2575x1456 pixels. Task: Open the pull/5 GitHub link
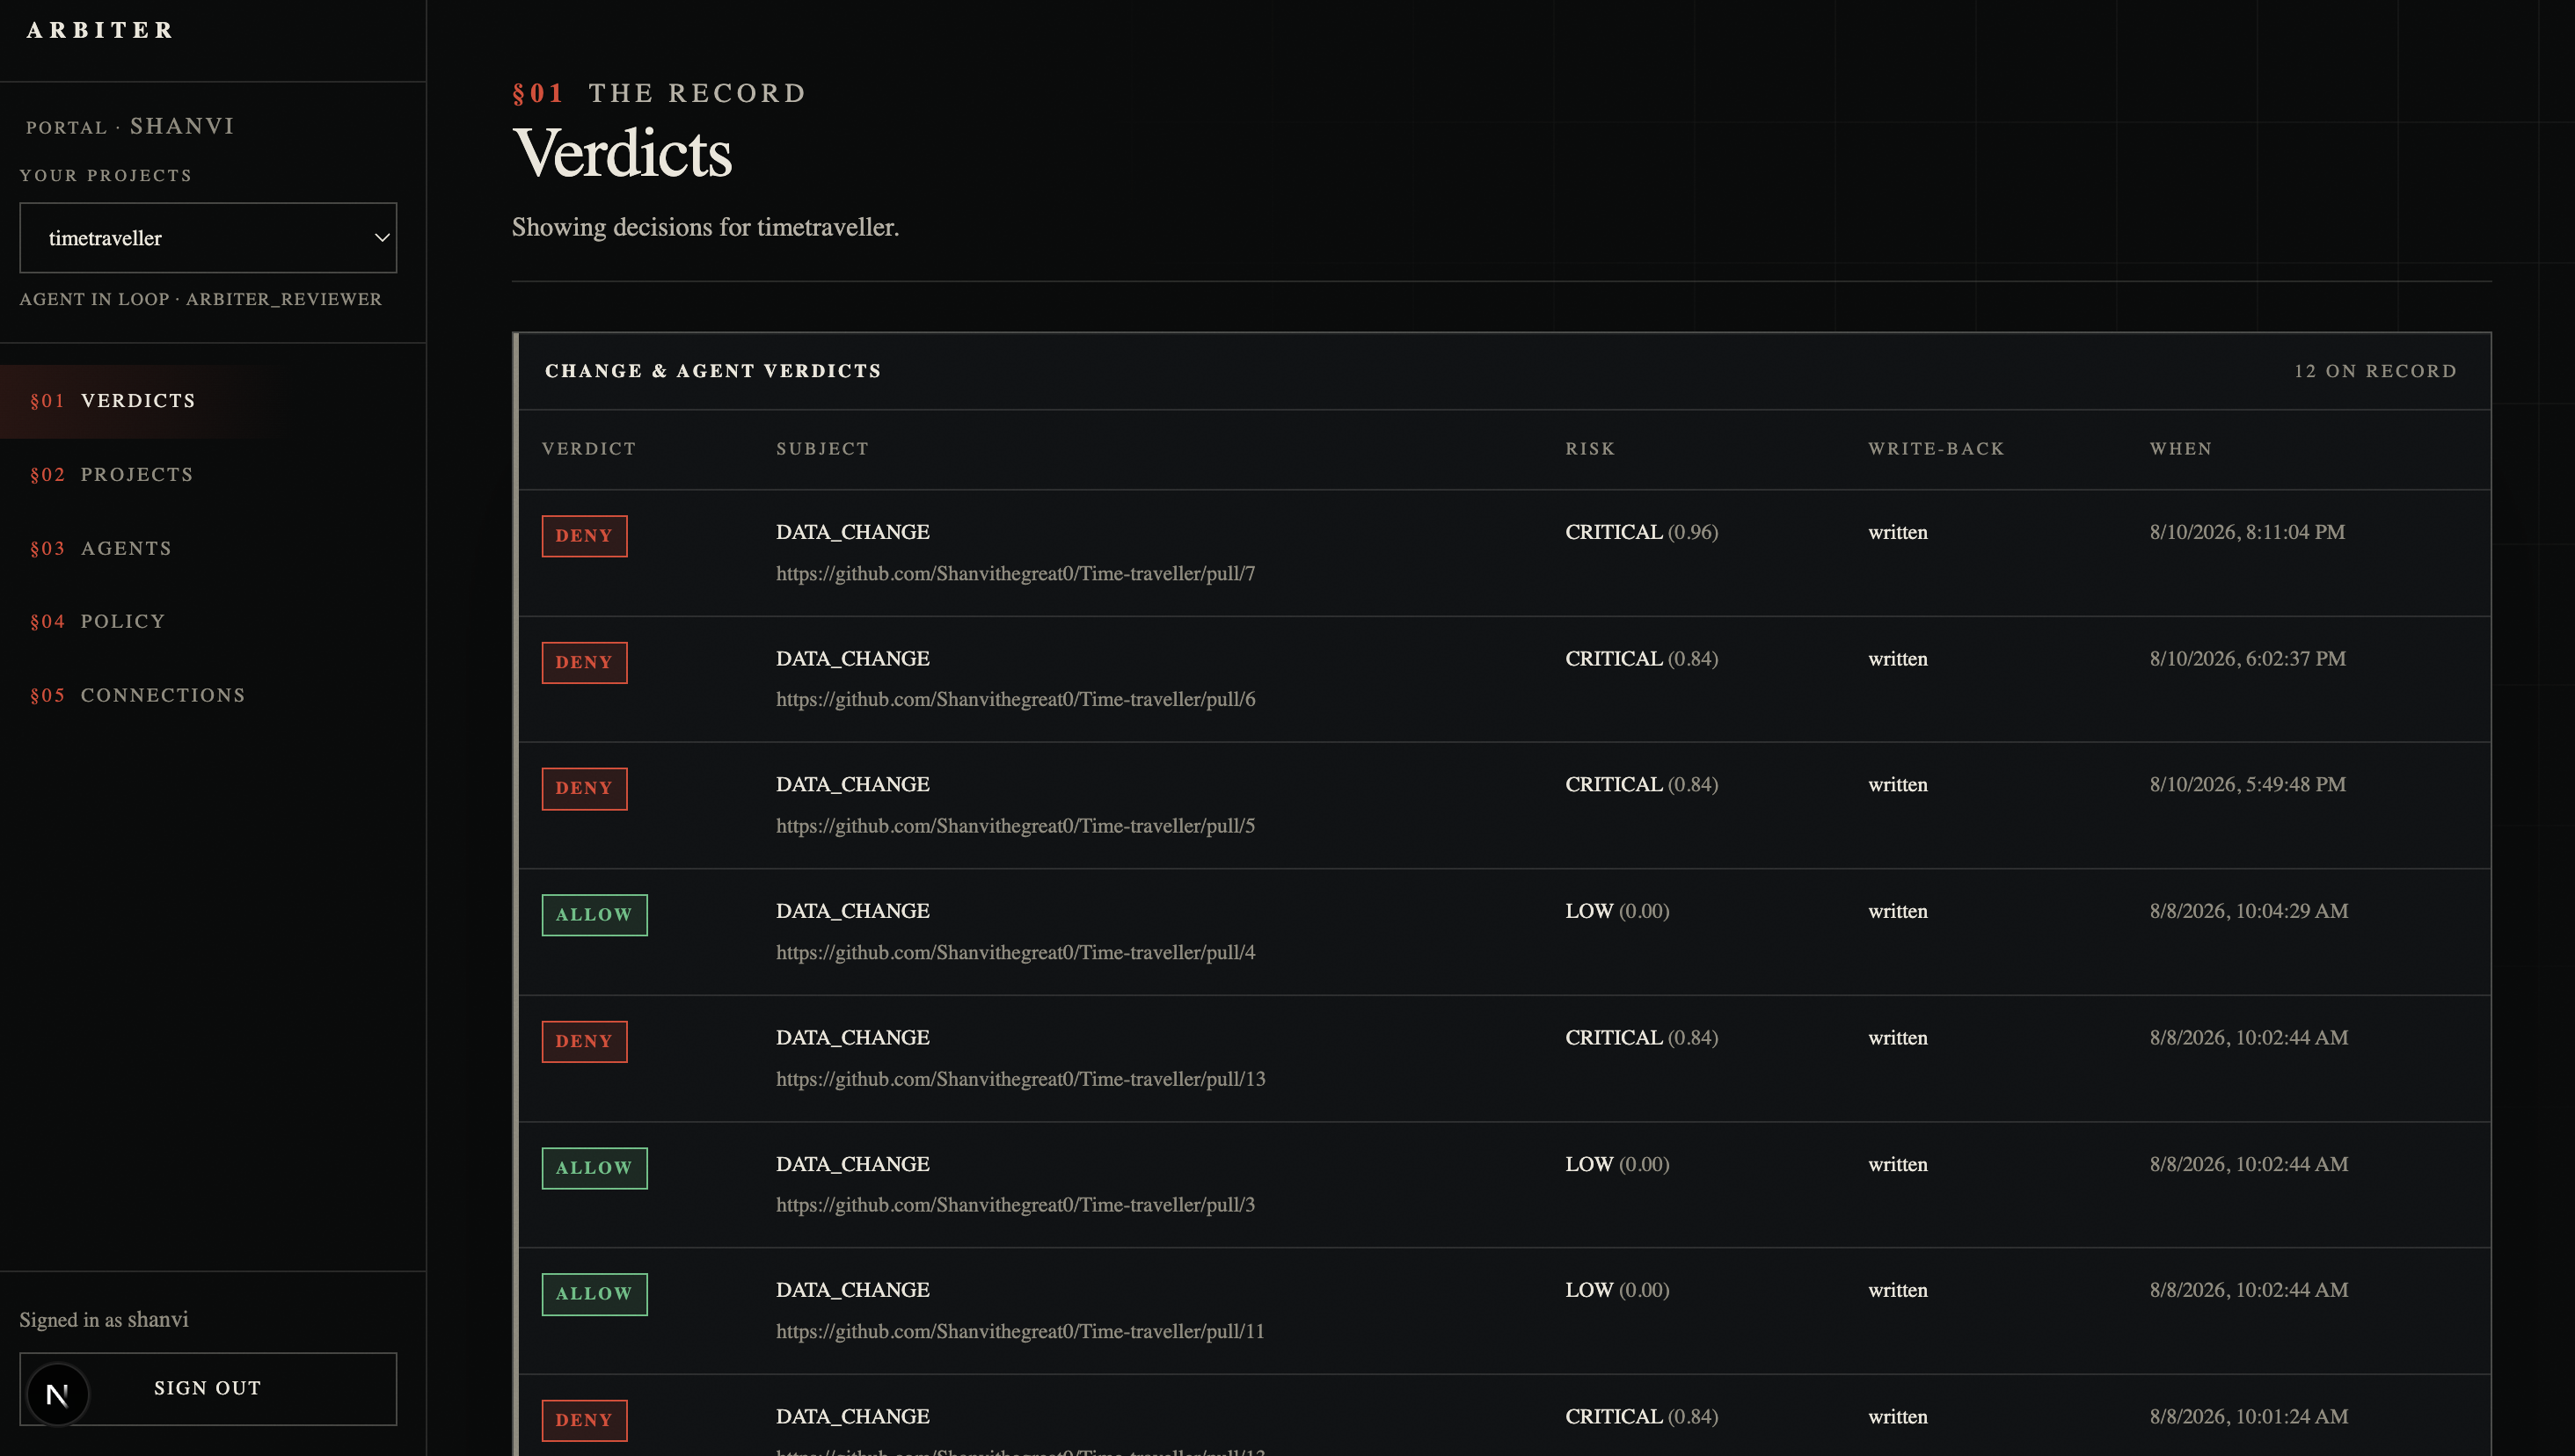[1015, 826]
